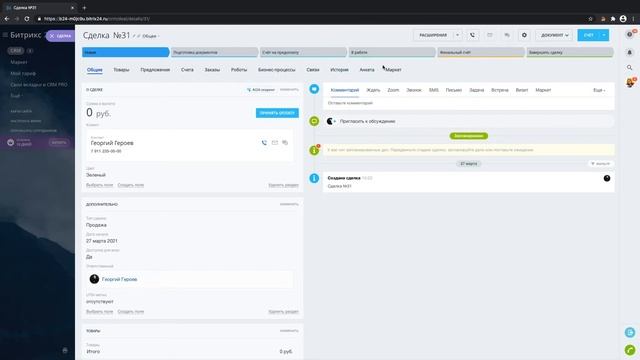Open the Роботы tab
640x360 pixels.
click(x=239, y=70)
